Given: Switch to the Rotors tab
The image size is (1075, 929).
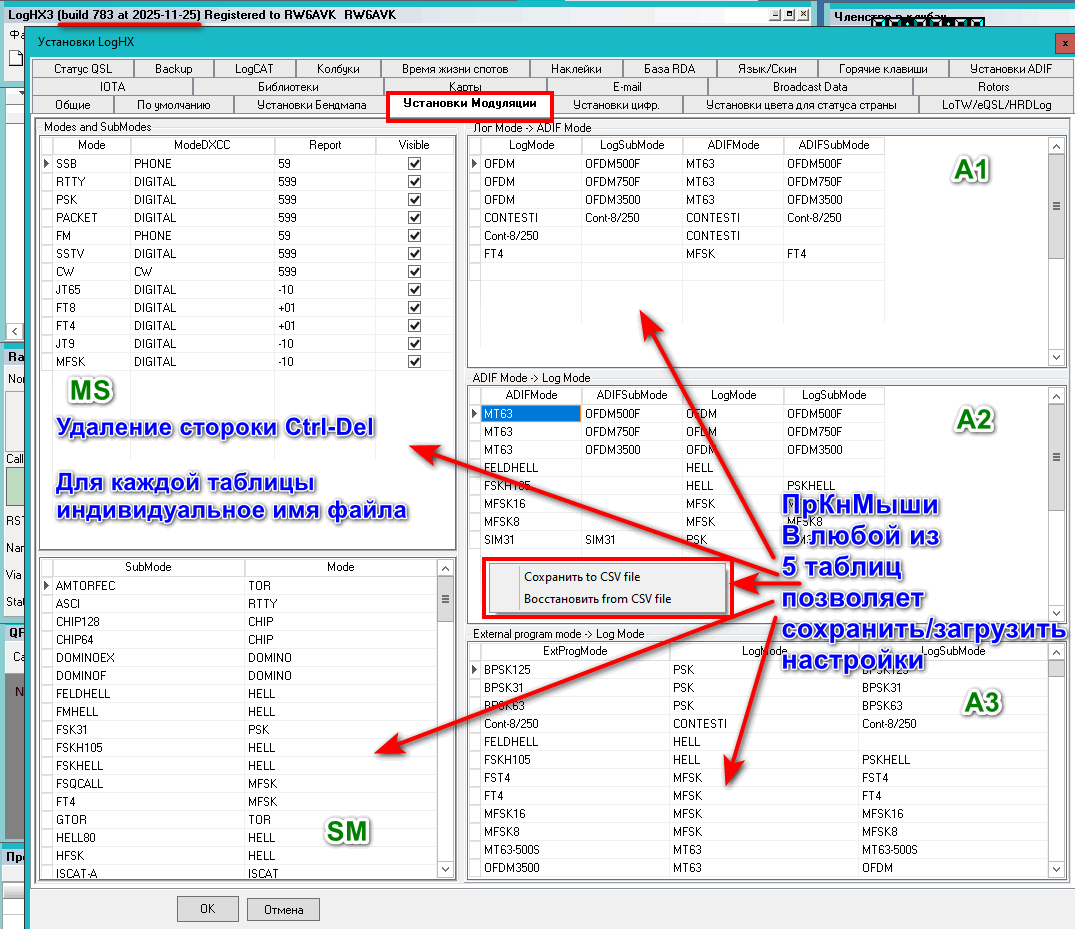Looking at the screenshot, I should coord(993,87).
